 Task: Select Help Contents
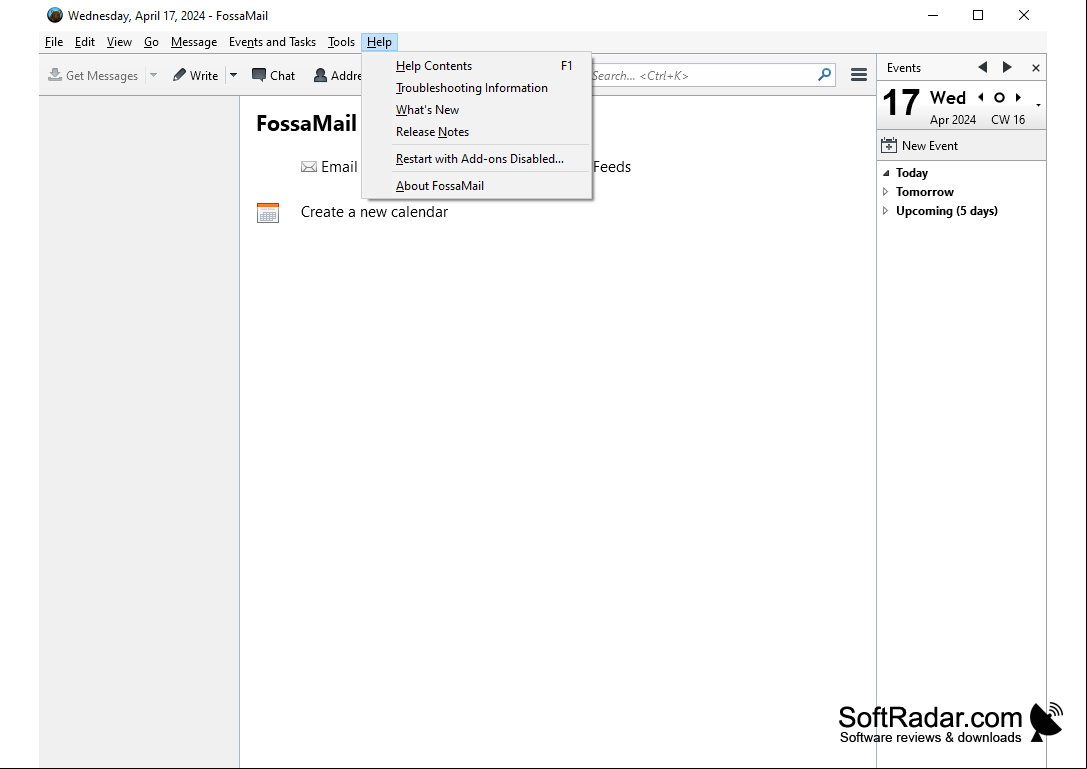(476, 66)
